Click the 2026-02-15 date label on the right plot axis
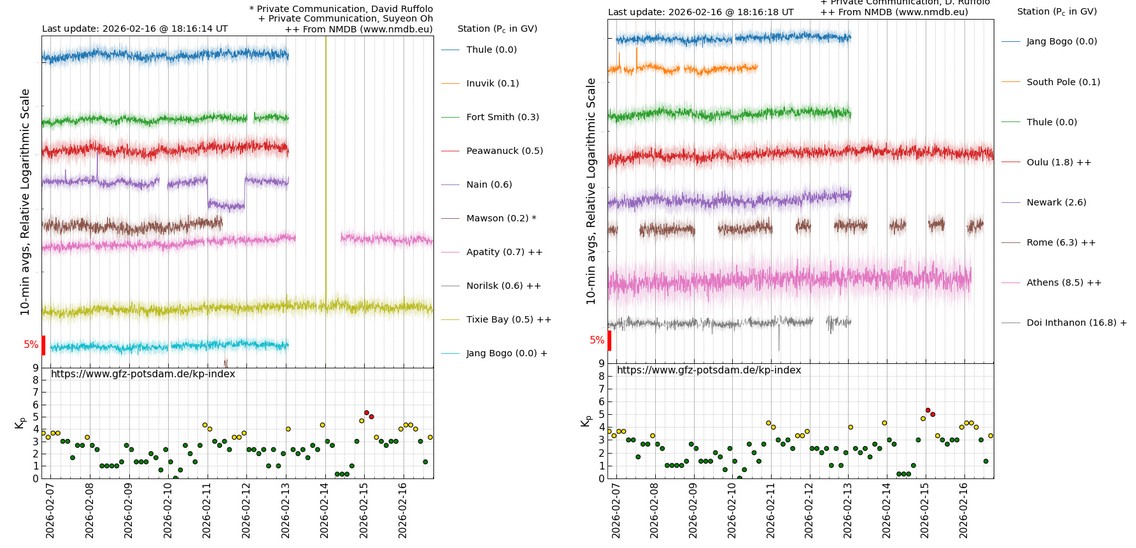Screen dimensions: 1136x548 (x=925, y=510)
